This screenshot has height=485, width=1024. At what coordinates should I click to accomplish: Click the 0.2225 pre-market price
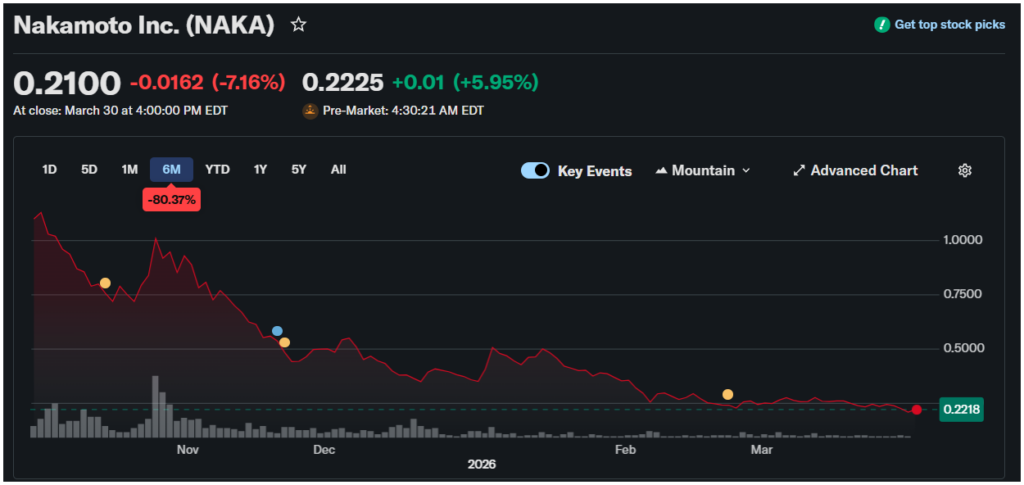click(x=343, y=82)
